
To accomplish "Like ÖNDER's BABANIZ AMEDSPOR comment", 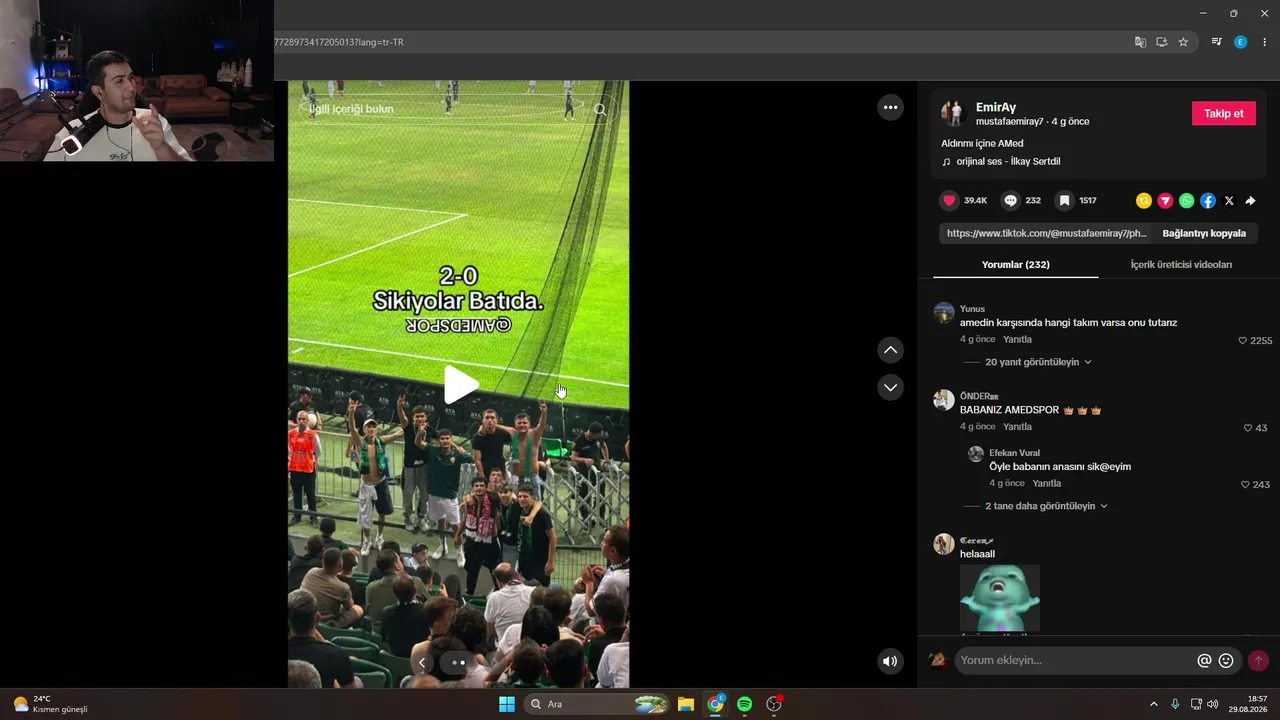I will pos(1248,428).
